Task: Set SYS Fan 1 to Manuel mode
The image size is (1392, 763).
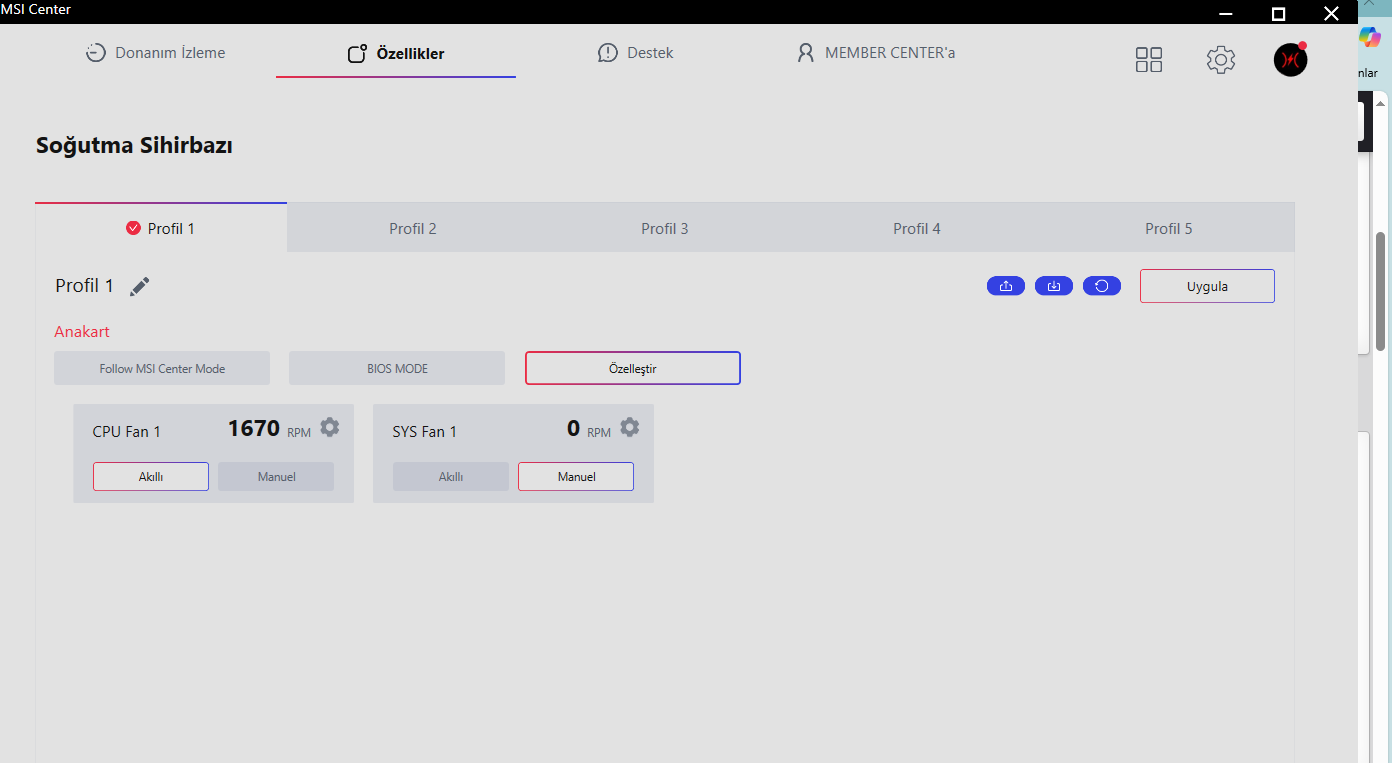Action: [576, 477]
